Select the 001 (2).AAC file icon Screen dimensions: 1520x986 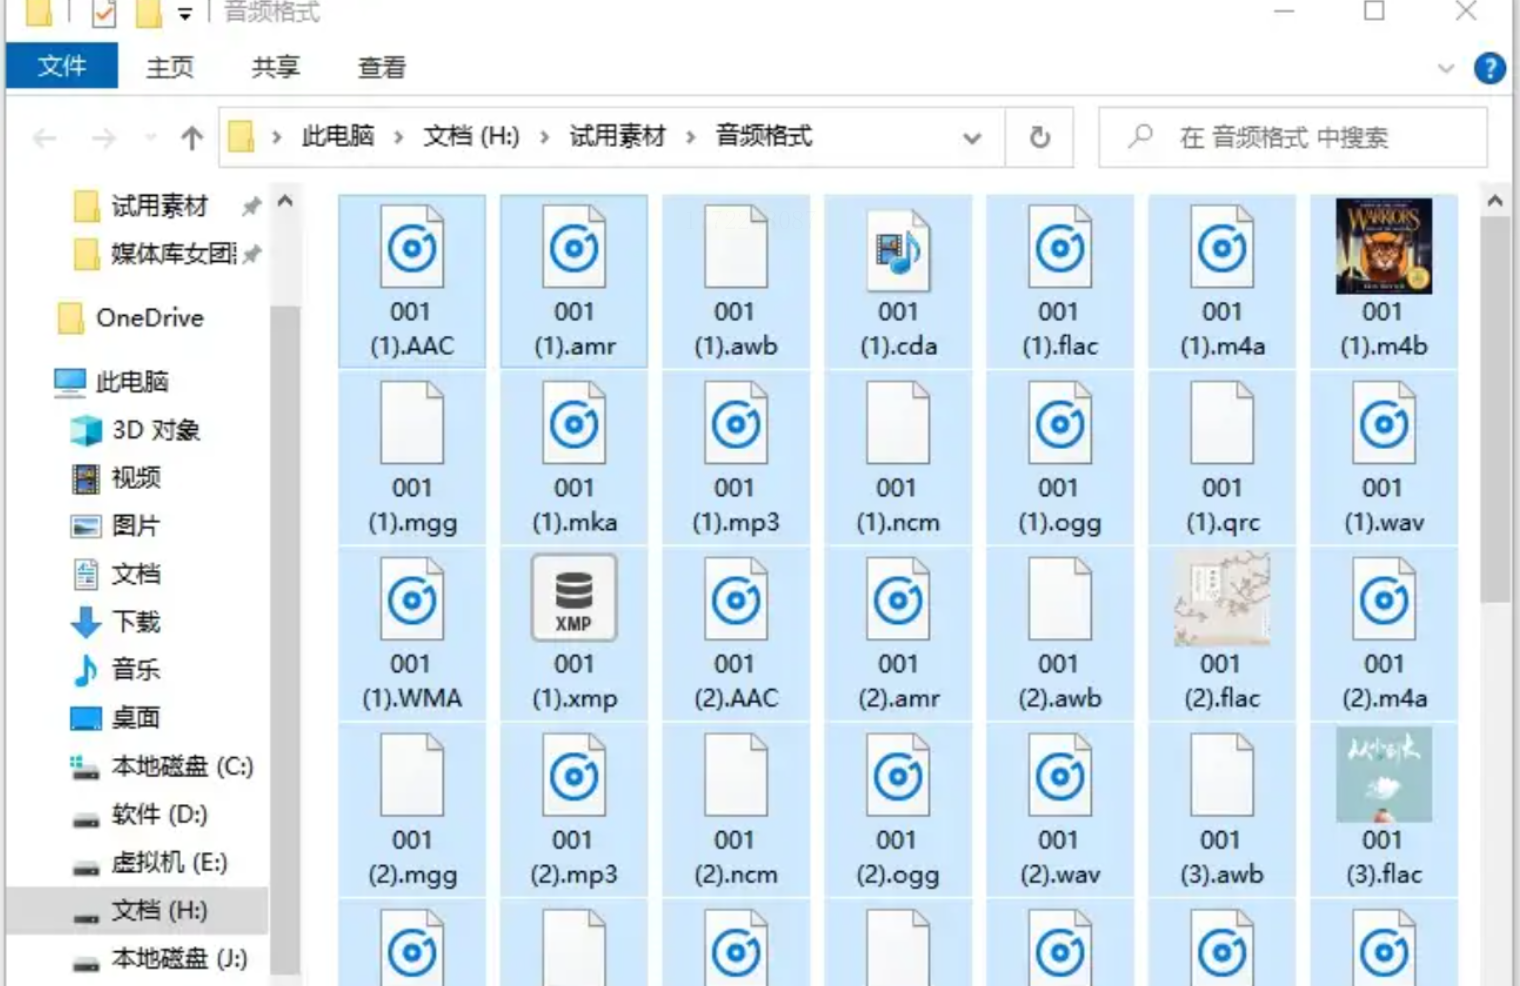[736, 600]
